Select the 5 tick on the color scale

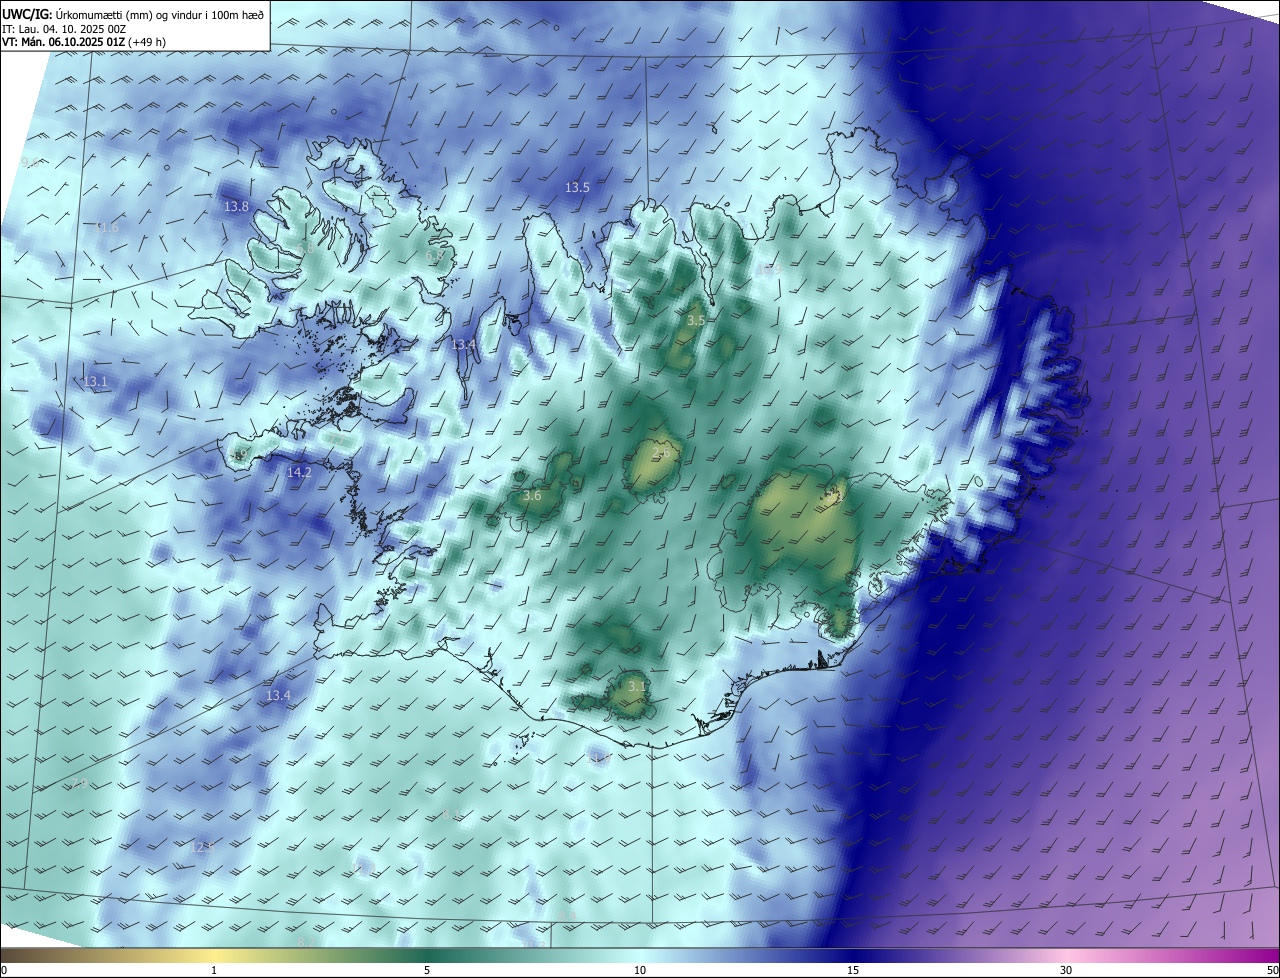427,970
